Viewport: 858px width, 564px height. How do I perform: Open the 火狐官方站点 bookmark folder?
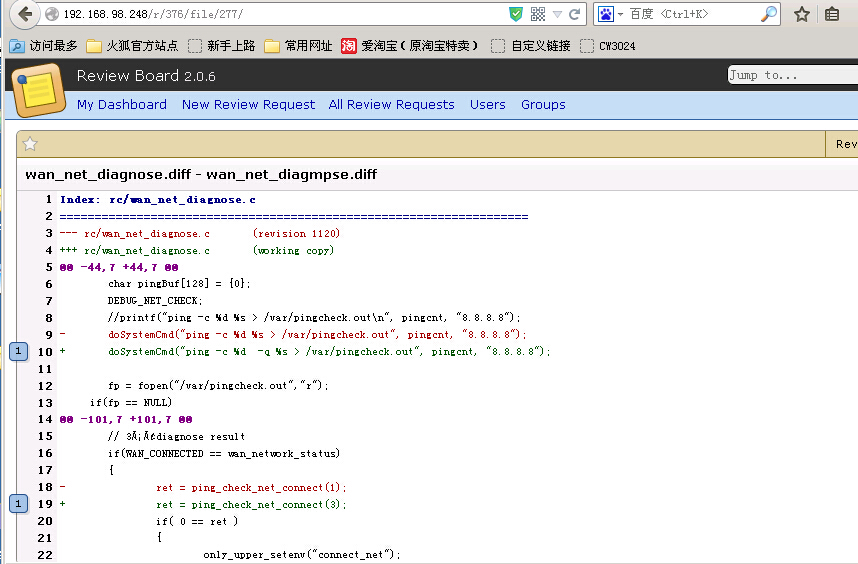[x=132, y=46]
